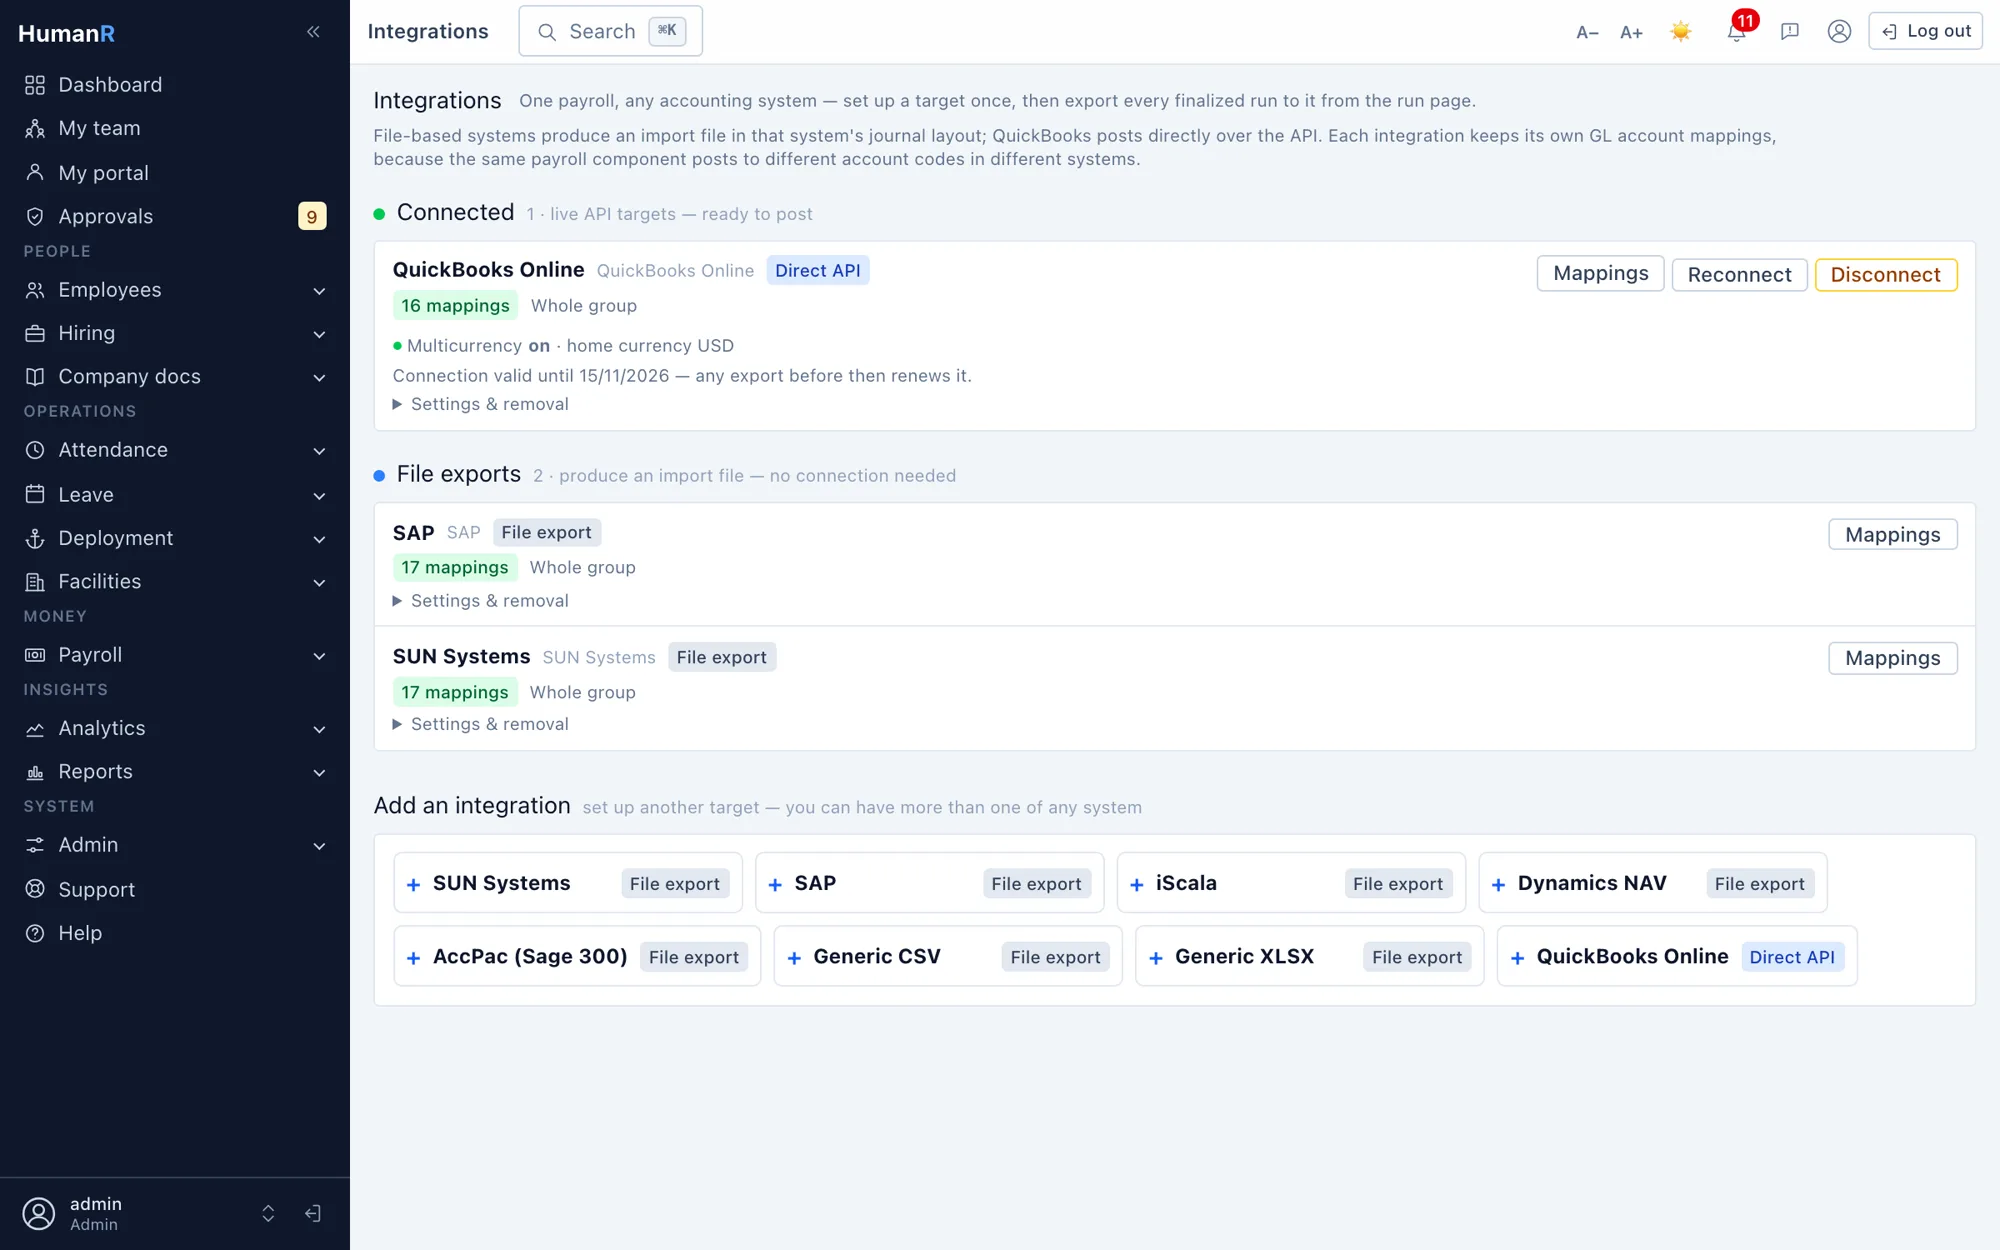
Task: Click the Employees icon in the sidebar
Action: point(35,290)
